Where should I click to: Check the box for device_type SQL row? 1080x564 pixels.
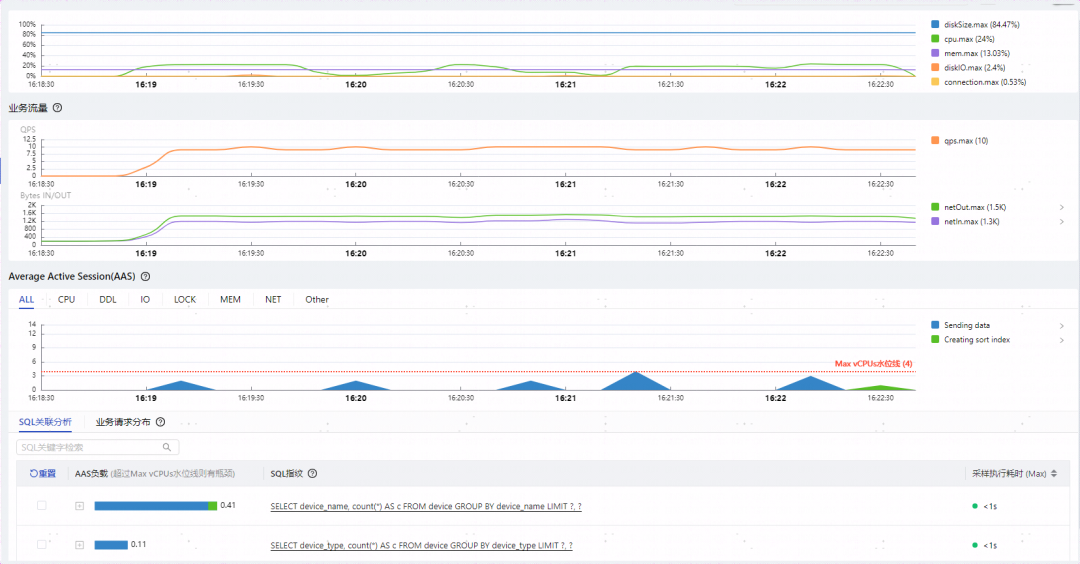42,545
